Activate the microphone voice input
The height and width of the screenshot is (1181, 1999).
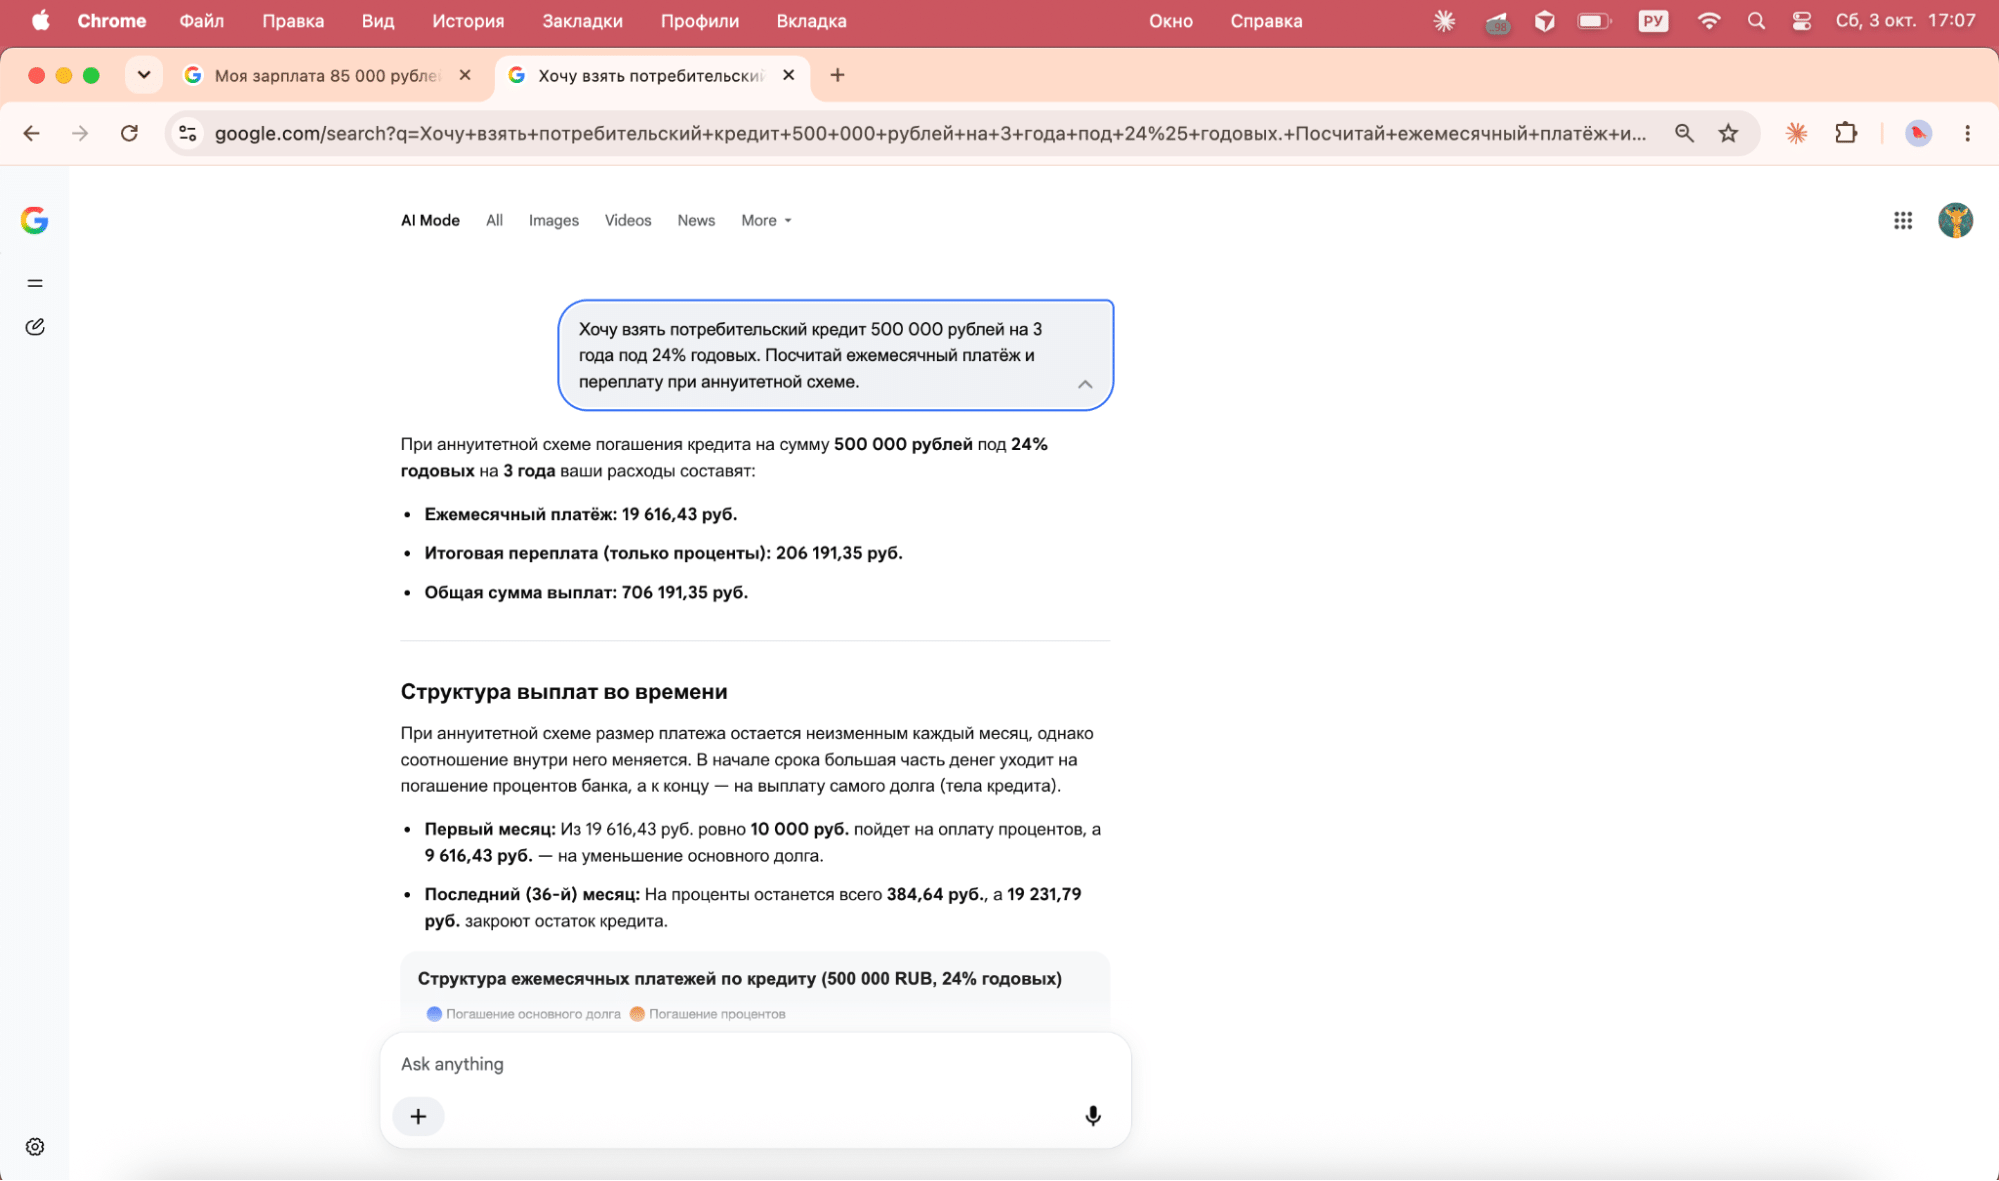(1093, 1116)
